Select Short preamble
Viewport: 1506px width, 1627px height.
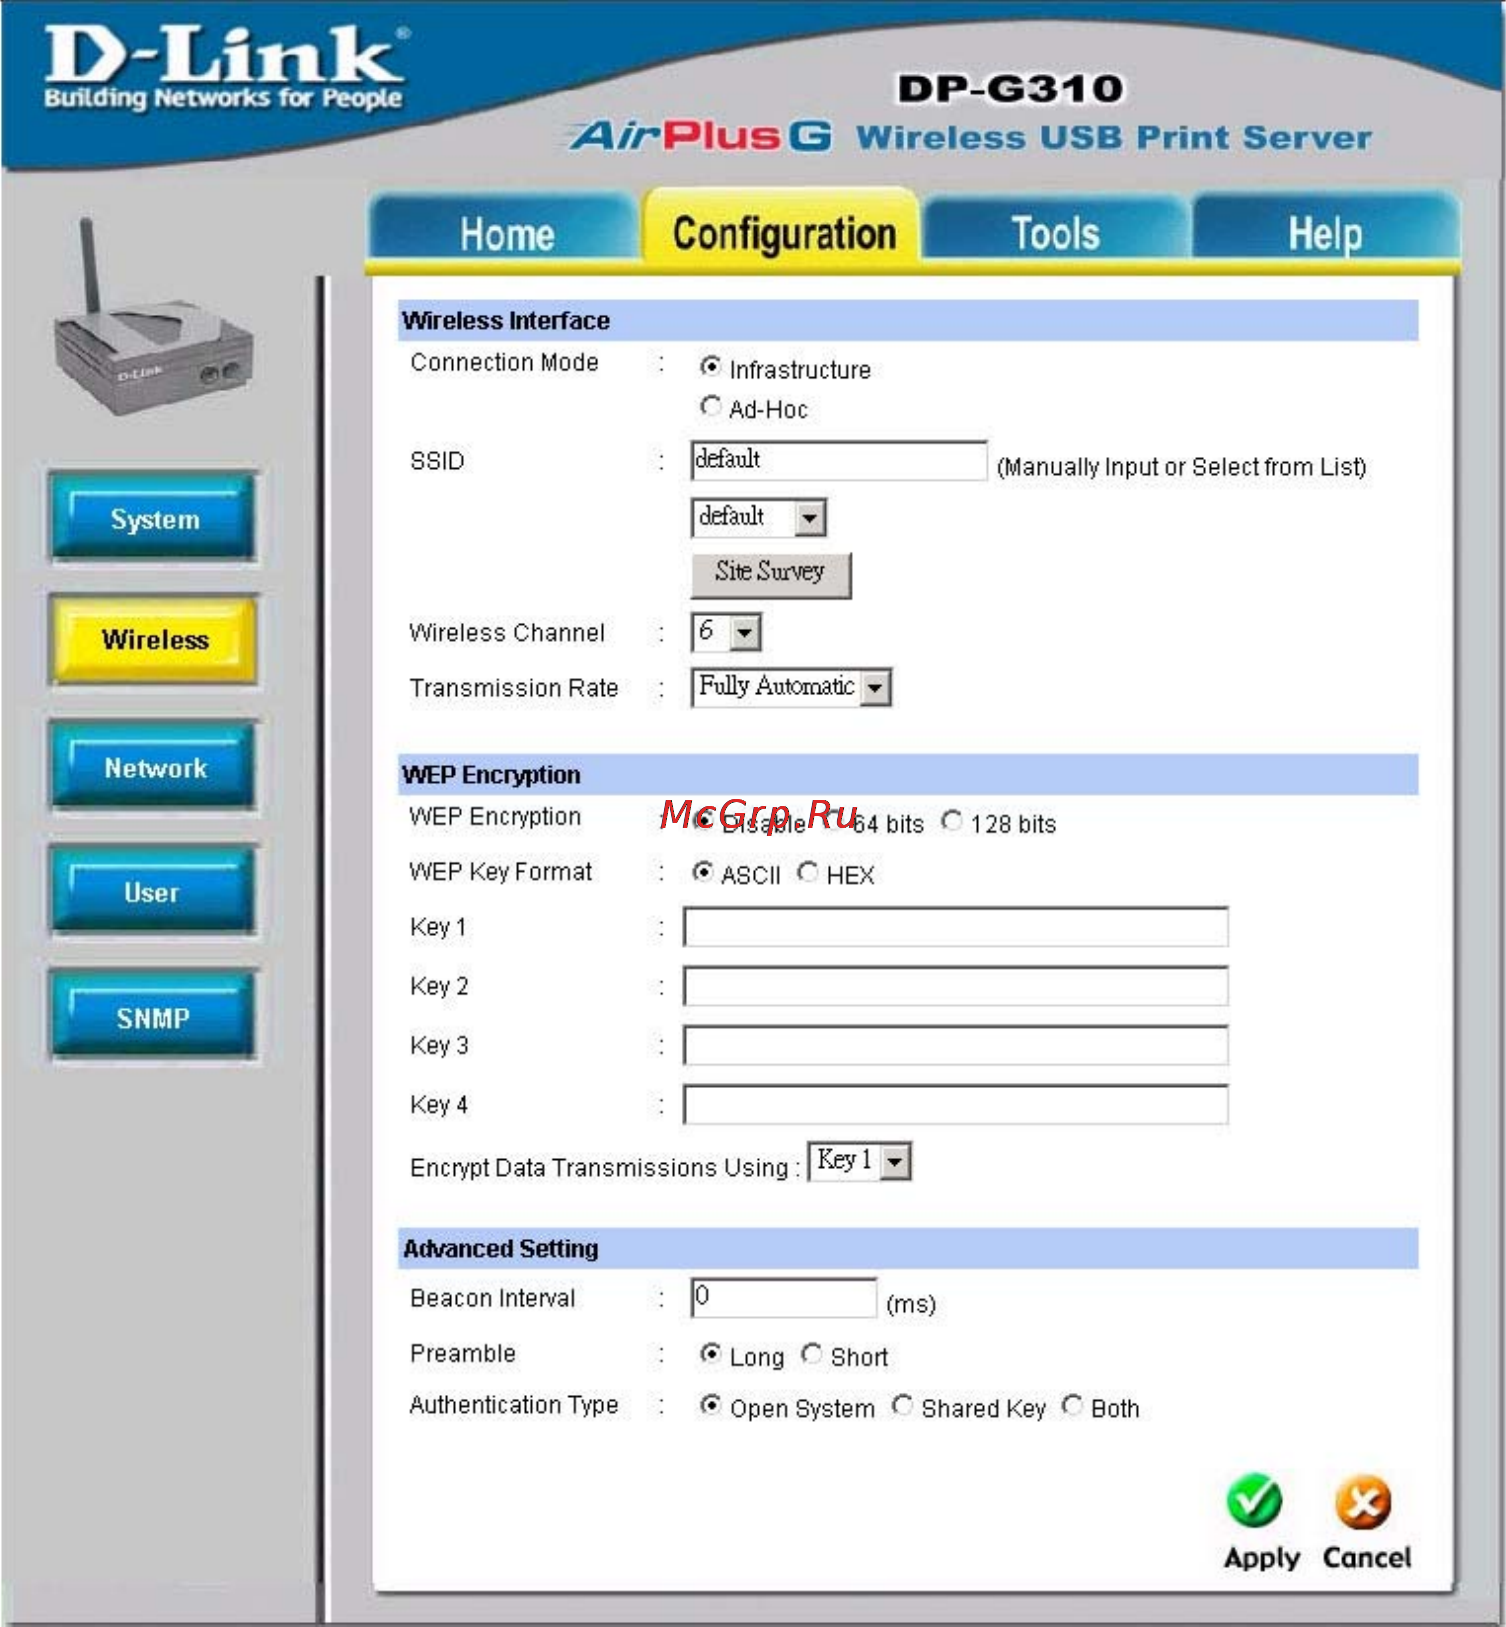coord(811,1354)
